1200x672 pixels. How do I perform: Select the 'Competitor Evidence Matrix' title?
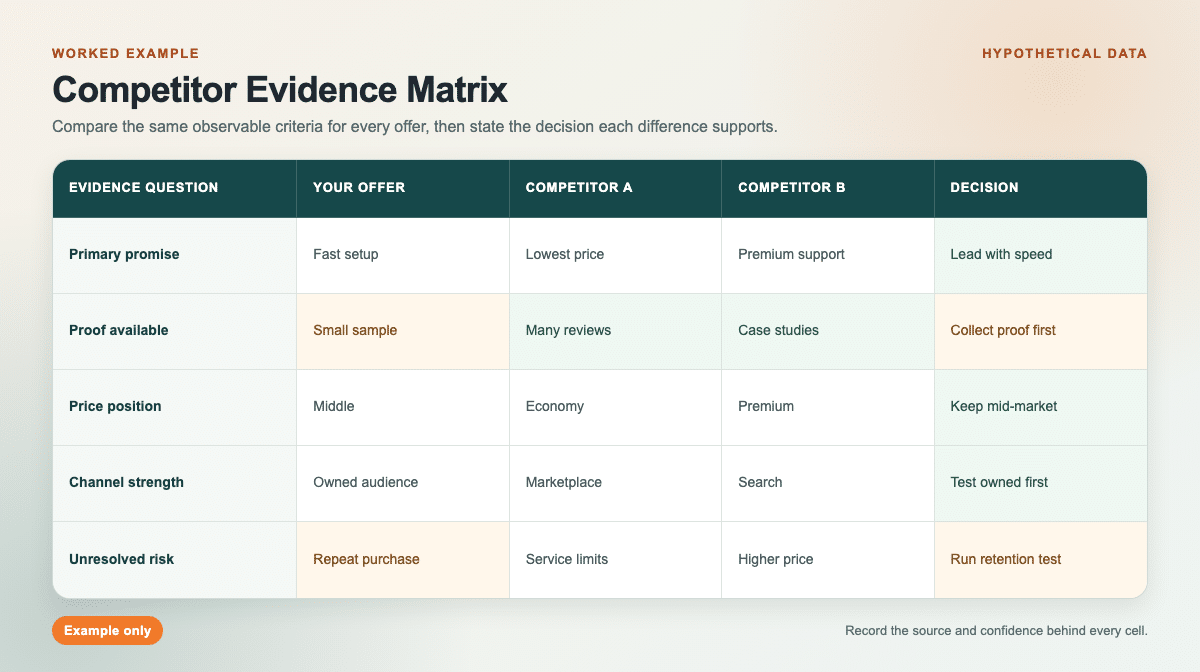tap(280, 90)
